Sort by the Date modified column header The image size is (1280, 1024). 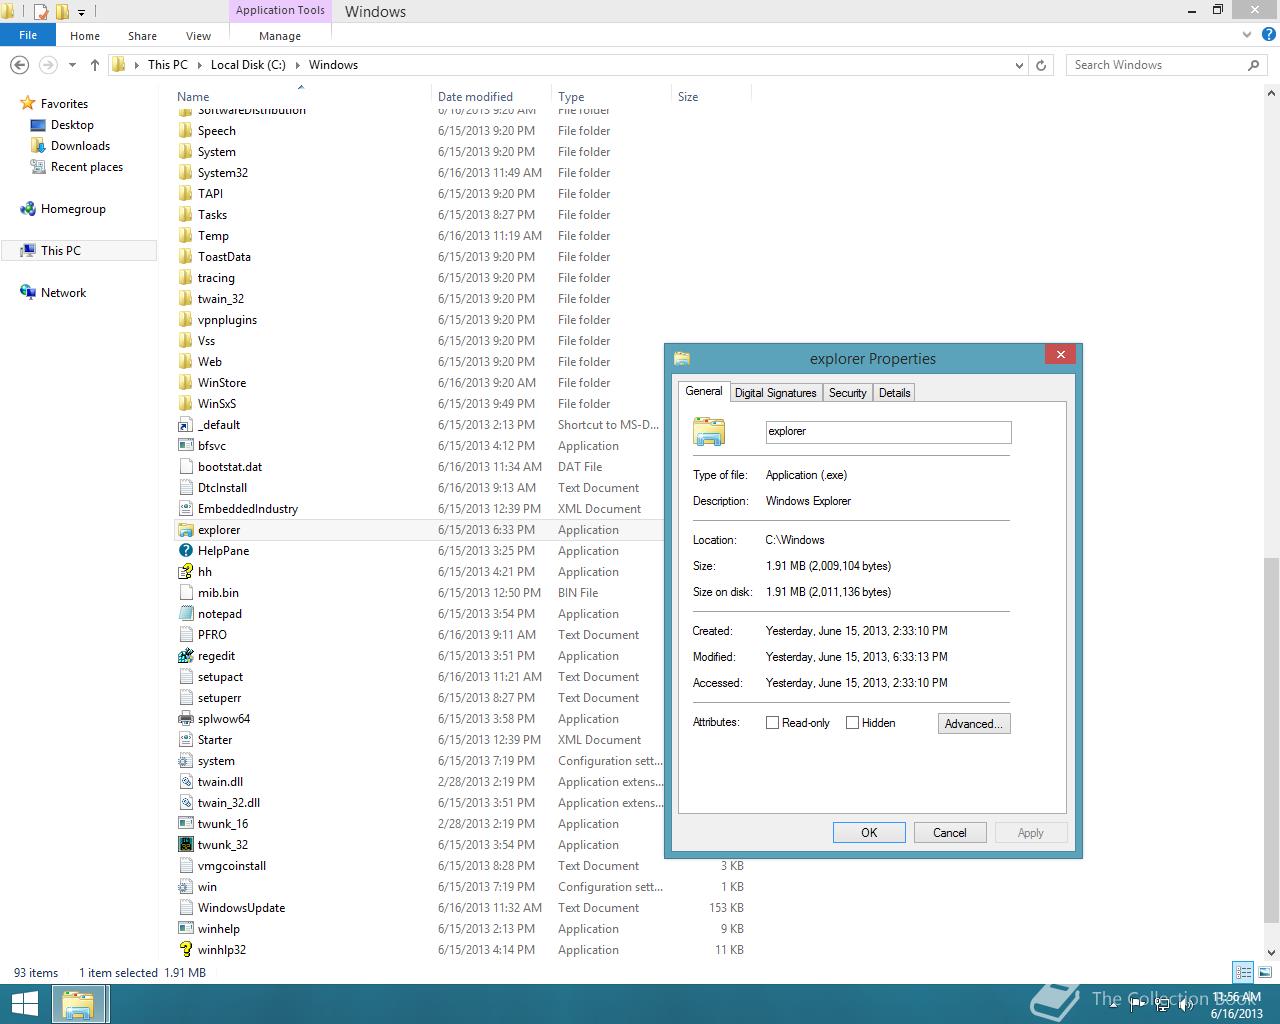[x=491, y=97]
